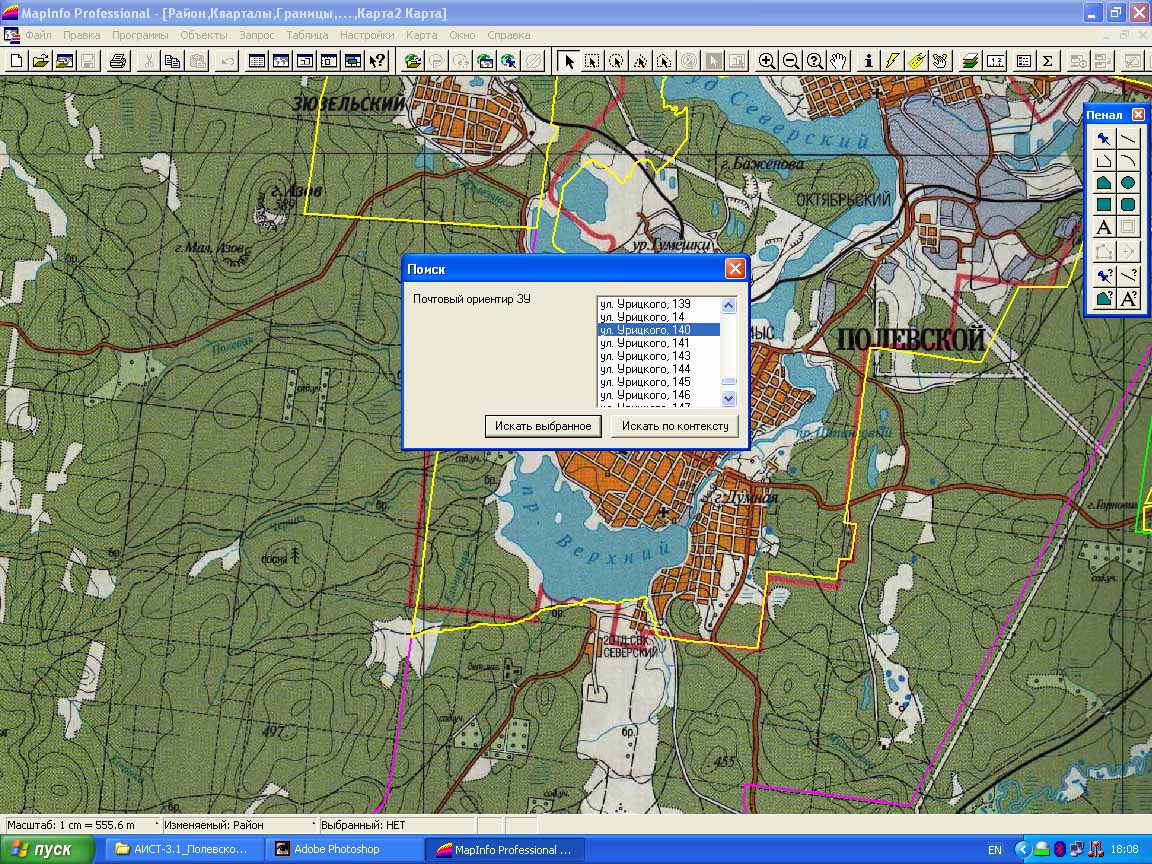Close the Поиск dialog
The width and height of the screenshot is (1152, 864).
click(735, 269)
